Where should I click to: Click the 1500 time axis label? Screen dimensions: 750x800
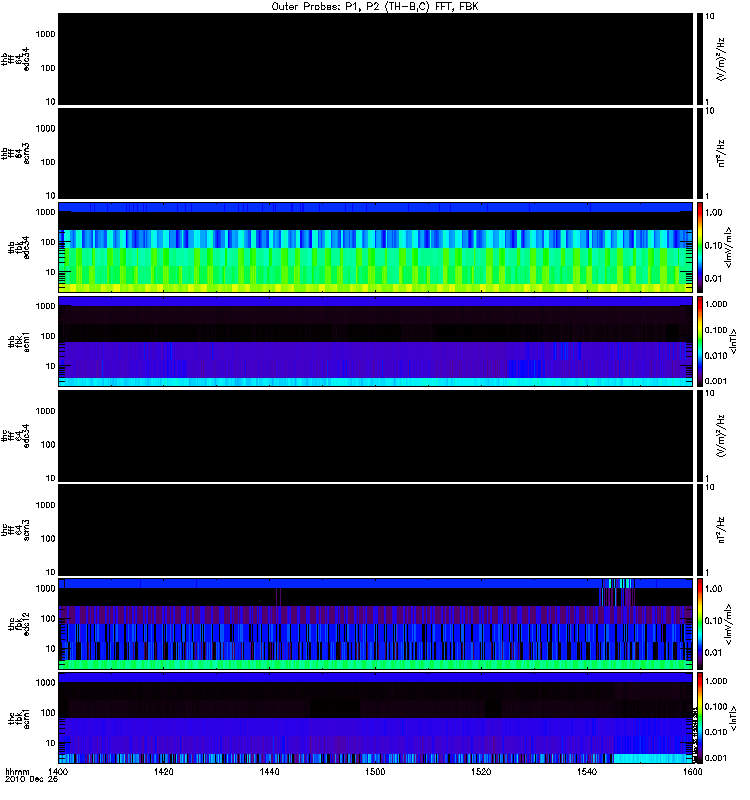tap(375, 771)
